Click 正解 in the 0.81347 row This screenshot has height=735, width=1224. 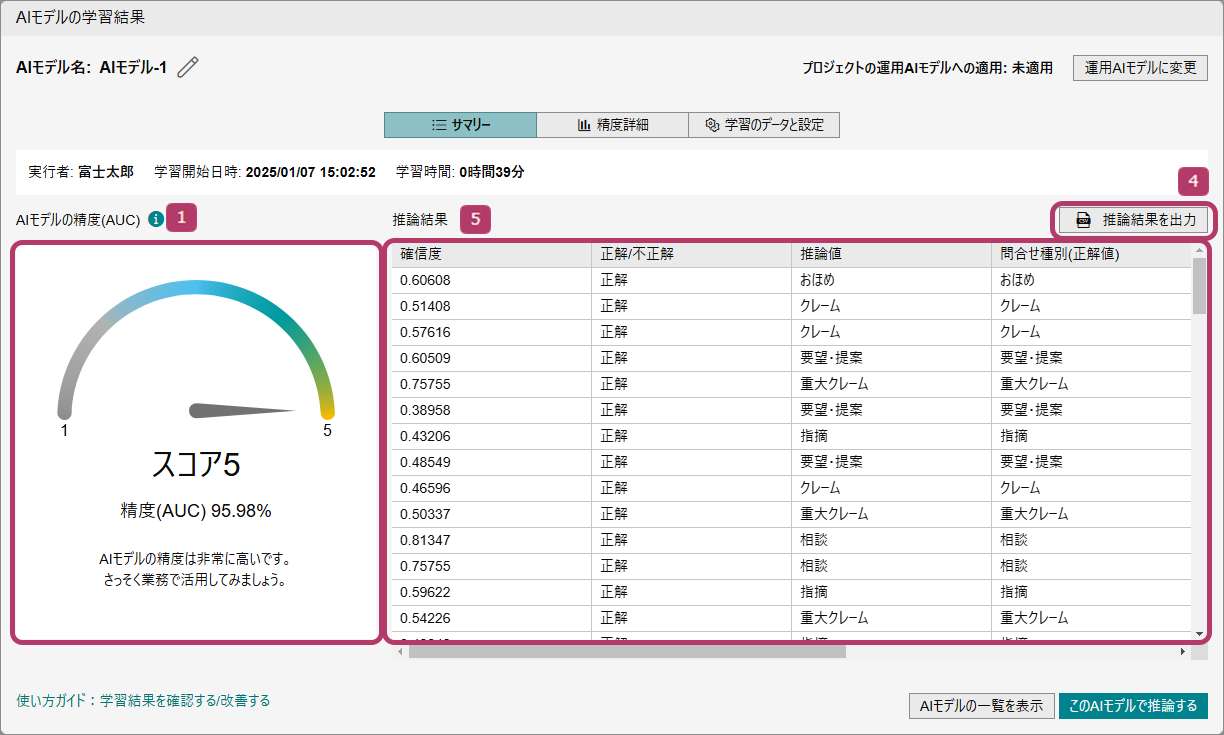click(x=691, y=540)
